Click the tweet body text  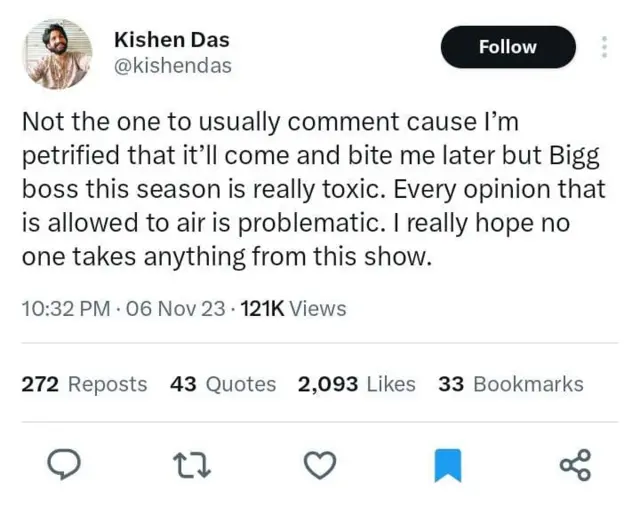pyautogui.click(x=312, y=189)
